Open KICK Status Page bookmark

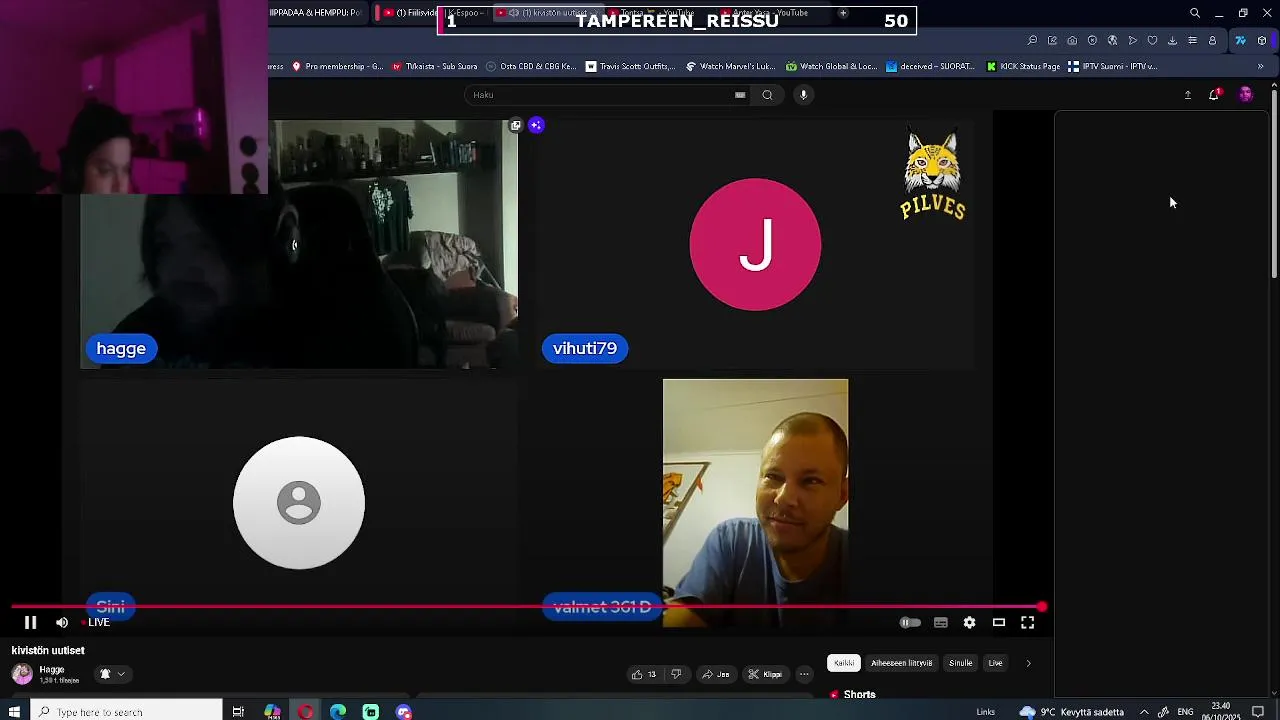point(1023,67)
